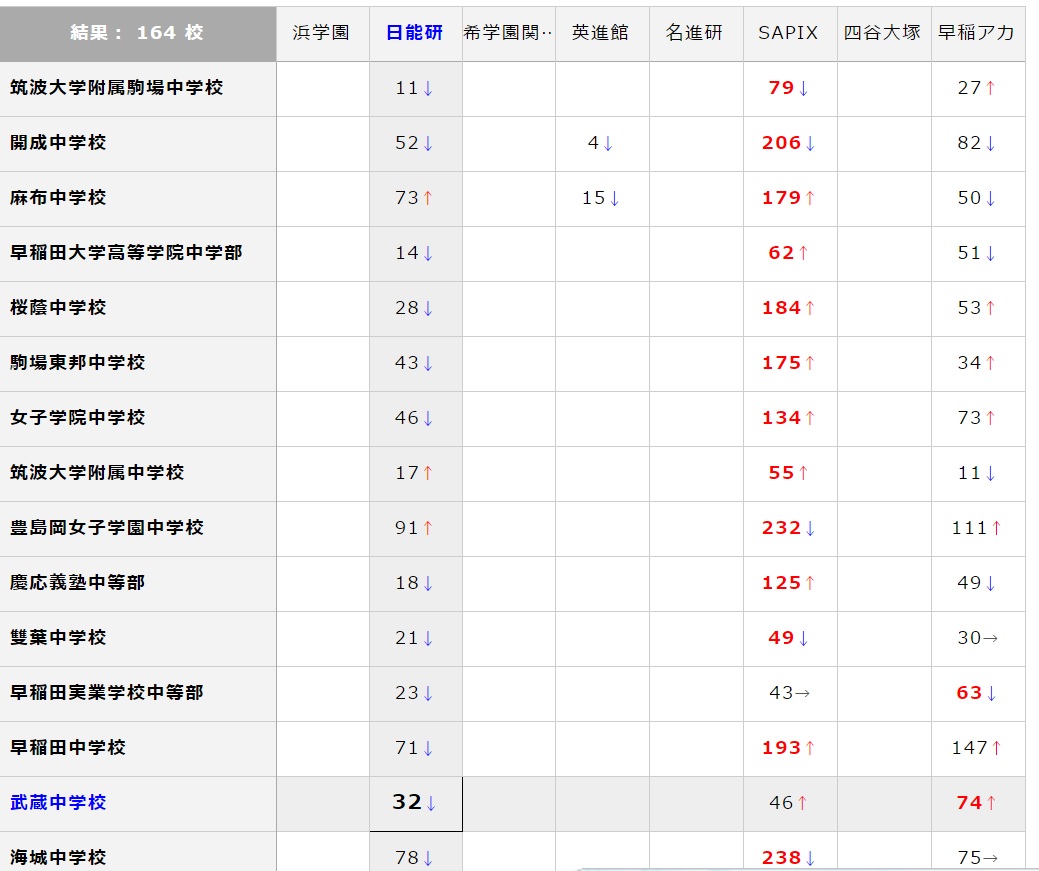Select the SAPIX column header
This screenshot has height=871, width=1039.
pyautogui.click(x=788, y=33)
